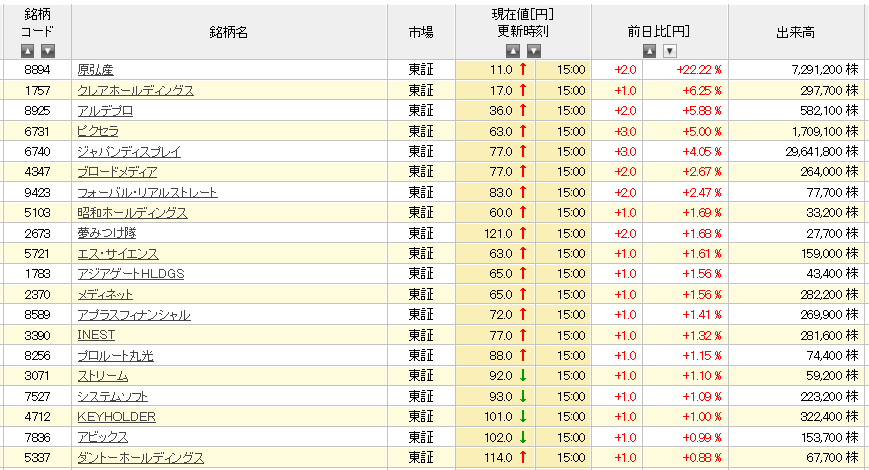869x470 pixels.
Task: Click the price 36.0 in アルデプロ row
Action: coord(501,111)
